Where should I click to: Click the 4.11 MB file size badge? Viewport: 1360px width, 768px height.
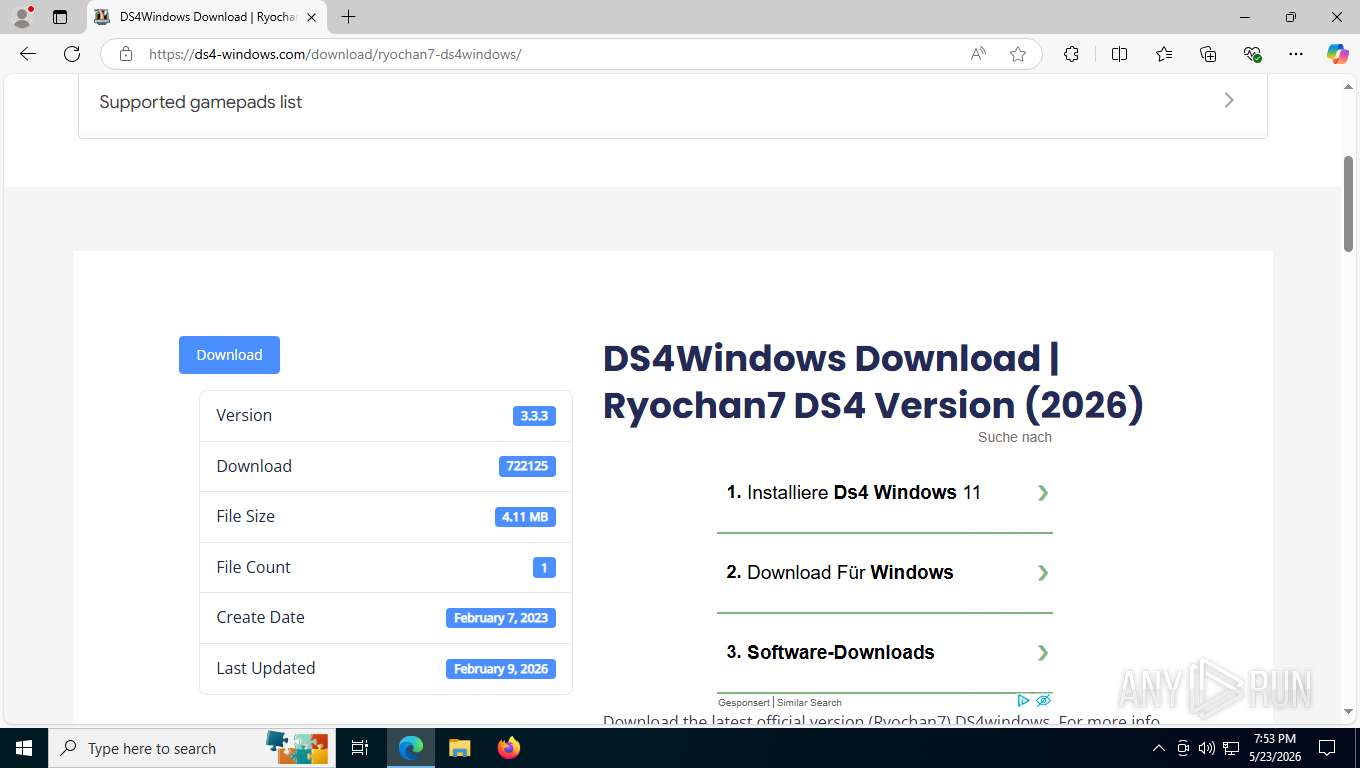525,517
